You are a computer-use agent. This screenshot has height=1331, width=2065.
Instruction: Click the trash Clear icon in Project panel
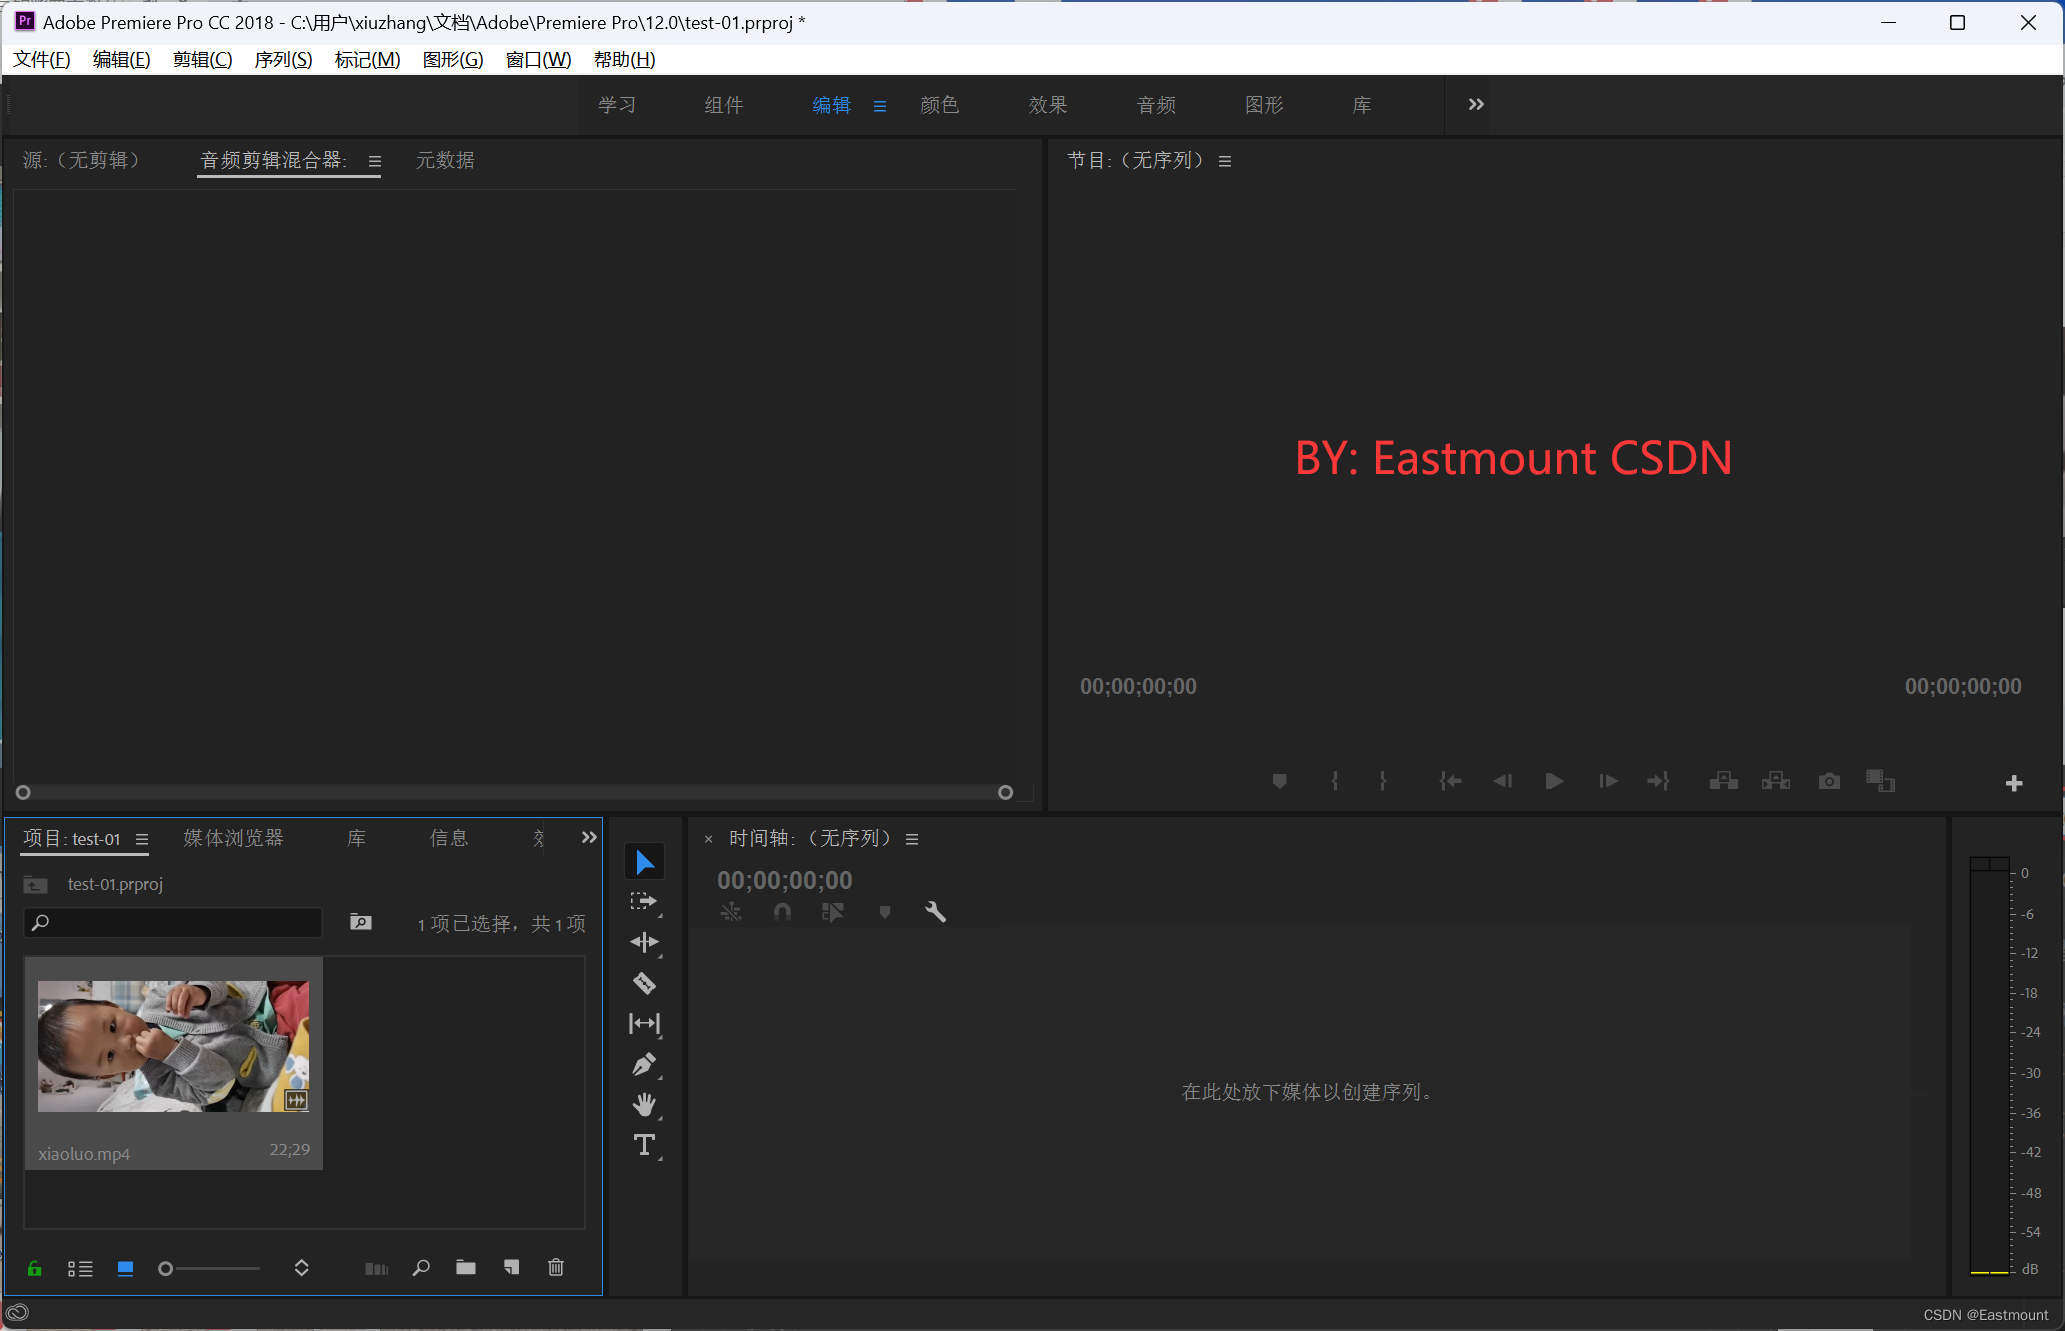[556, 1268]
